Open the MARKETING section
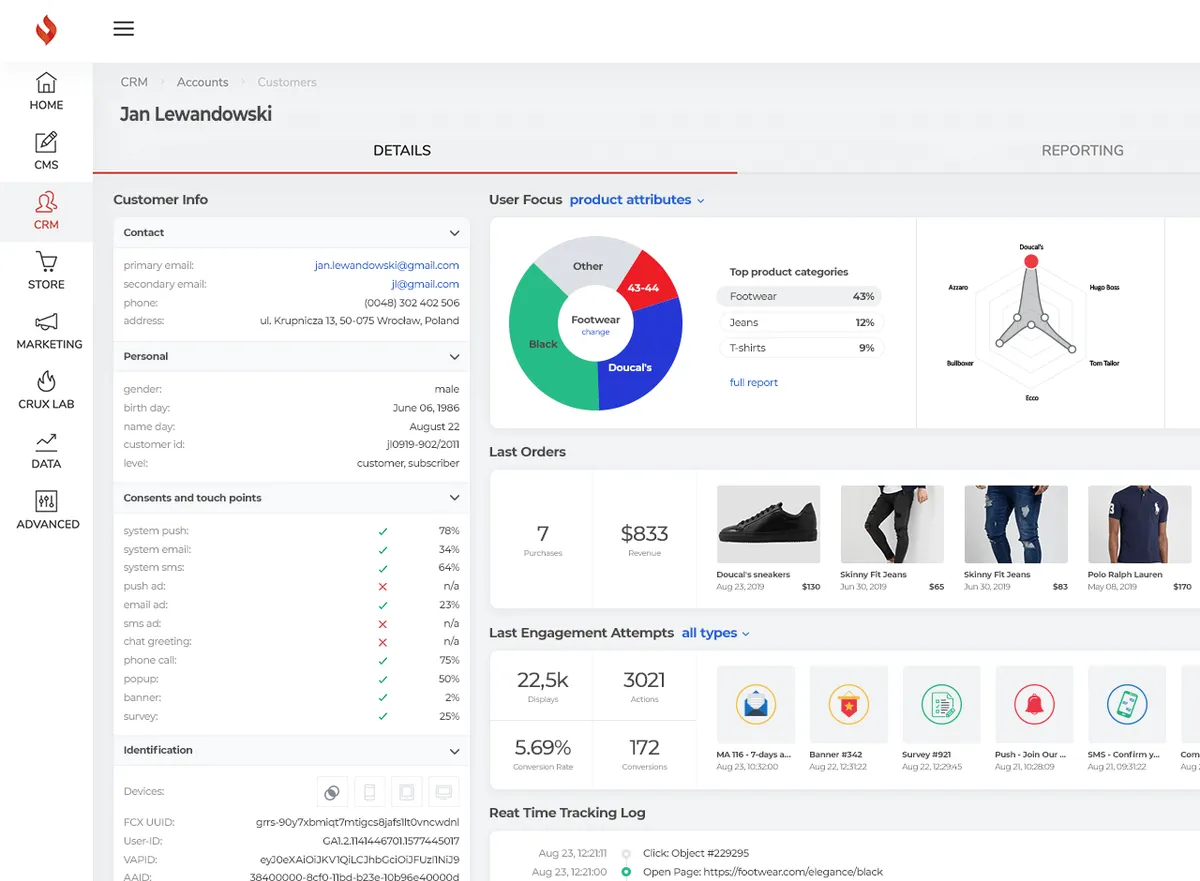This screenshot has height=881, width=1200. click(49, 331)
